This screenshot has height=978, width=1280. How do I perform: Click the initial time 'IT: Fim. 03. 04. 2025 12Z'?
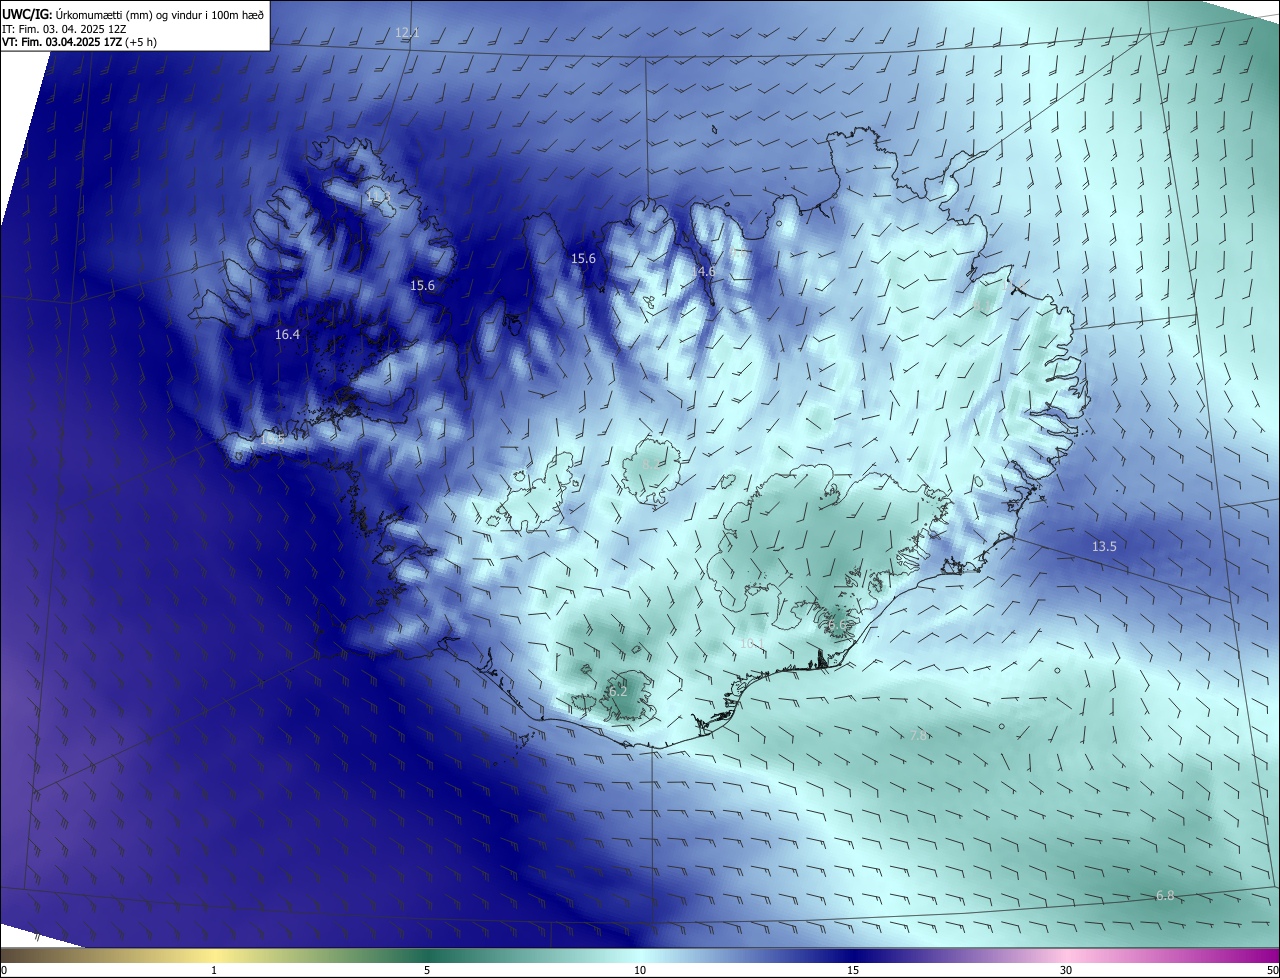pos(64,28)
